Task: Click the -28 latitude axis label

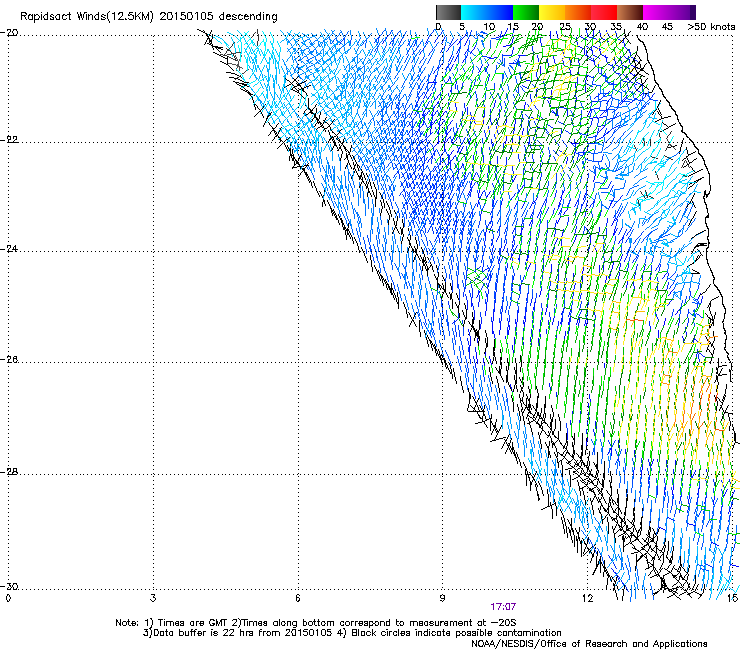Action: 9,472
